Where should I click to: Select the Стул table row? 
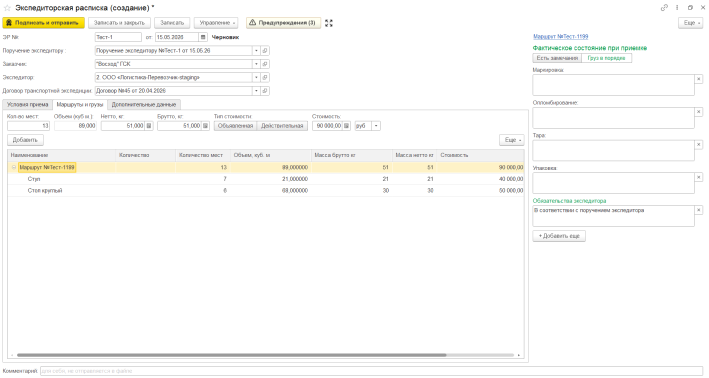(x=266, y=179)
